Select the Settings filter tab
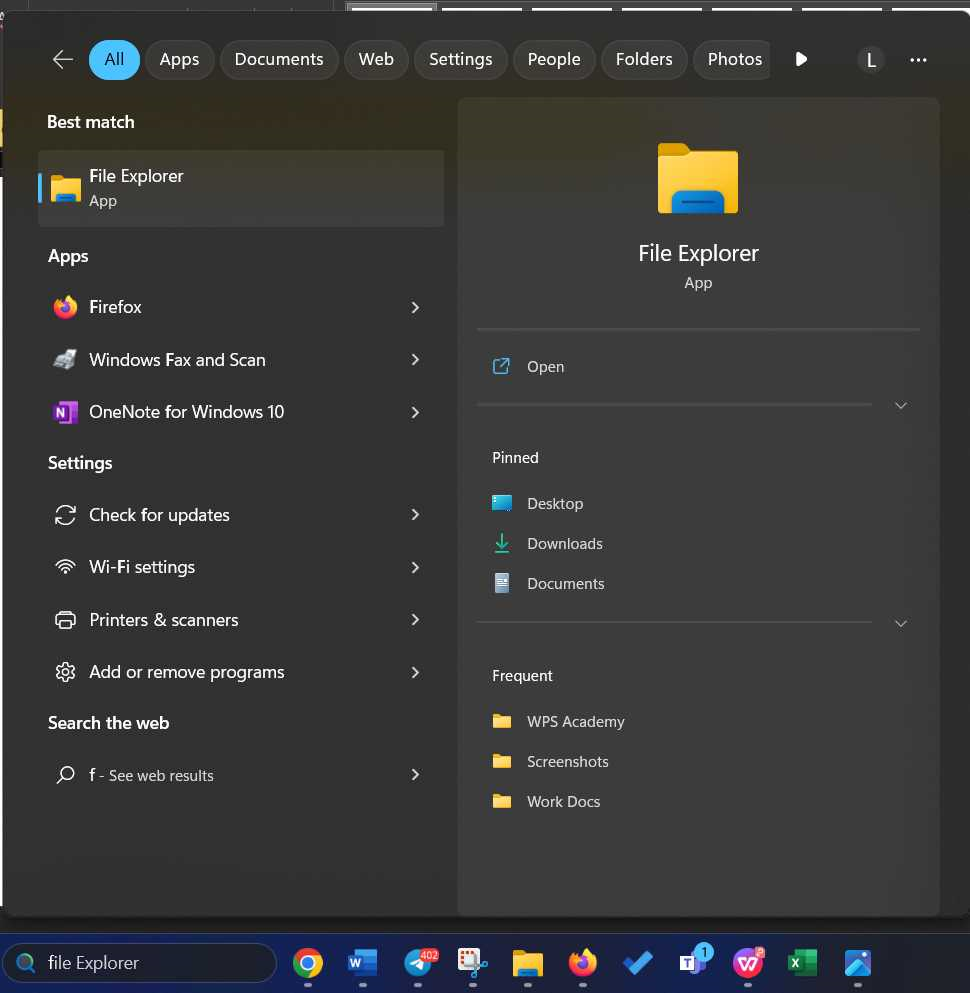The width and height of the screenshot is (970, 993). pyautogui.click(x=460, y=59)
